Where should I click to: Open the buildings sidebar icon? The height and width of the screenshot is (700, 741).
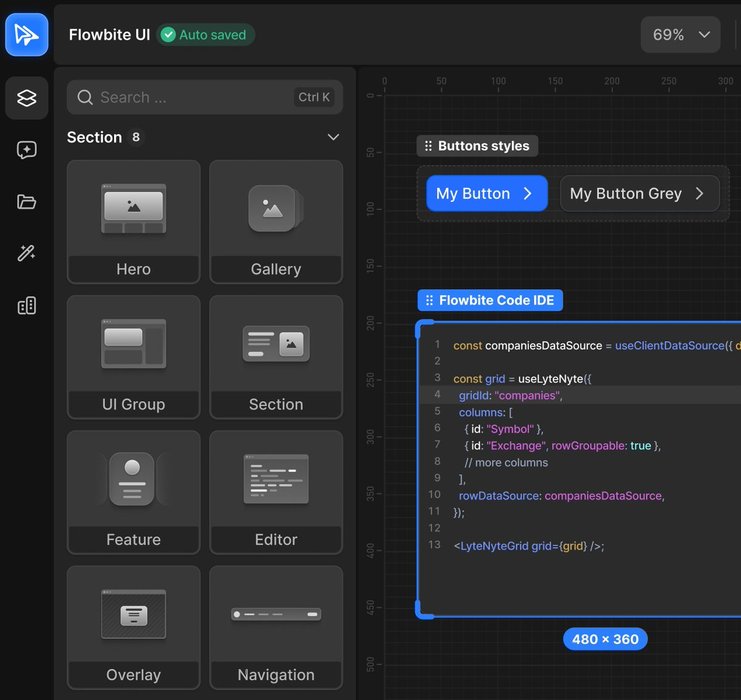pyautogui.click(x=26, y=305)
